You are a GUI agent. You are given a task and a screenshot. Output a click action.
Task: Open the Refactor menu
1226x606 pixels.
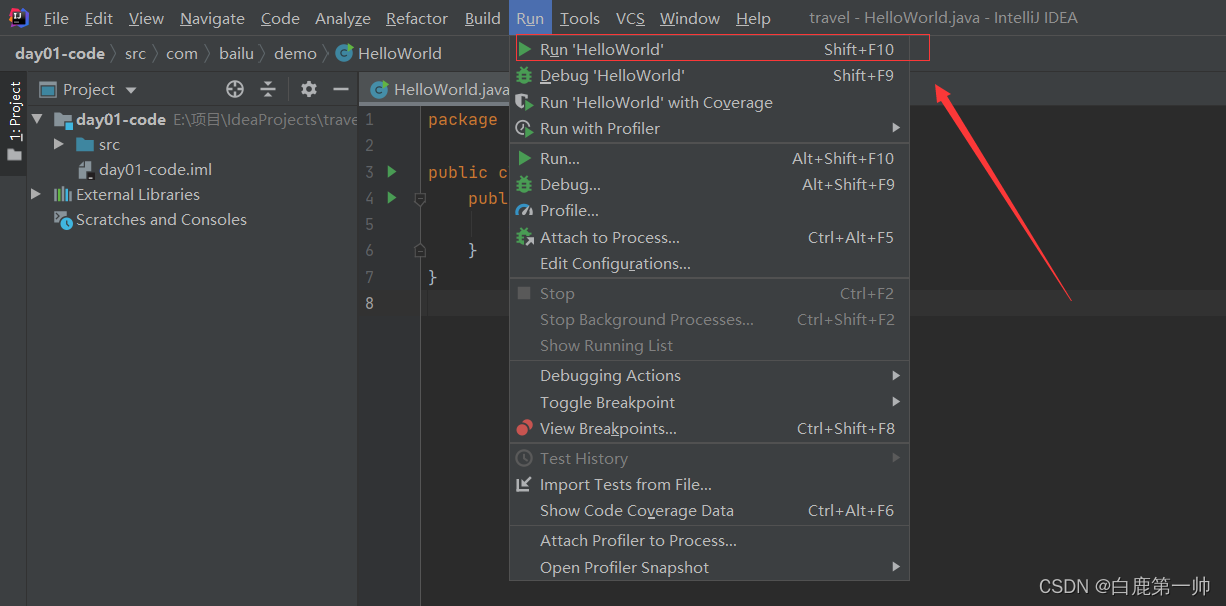tap(417, 18)
